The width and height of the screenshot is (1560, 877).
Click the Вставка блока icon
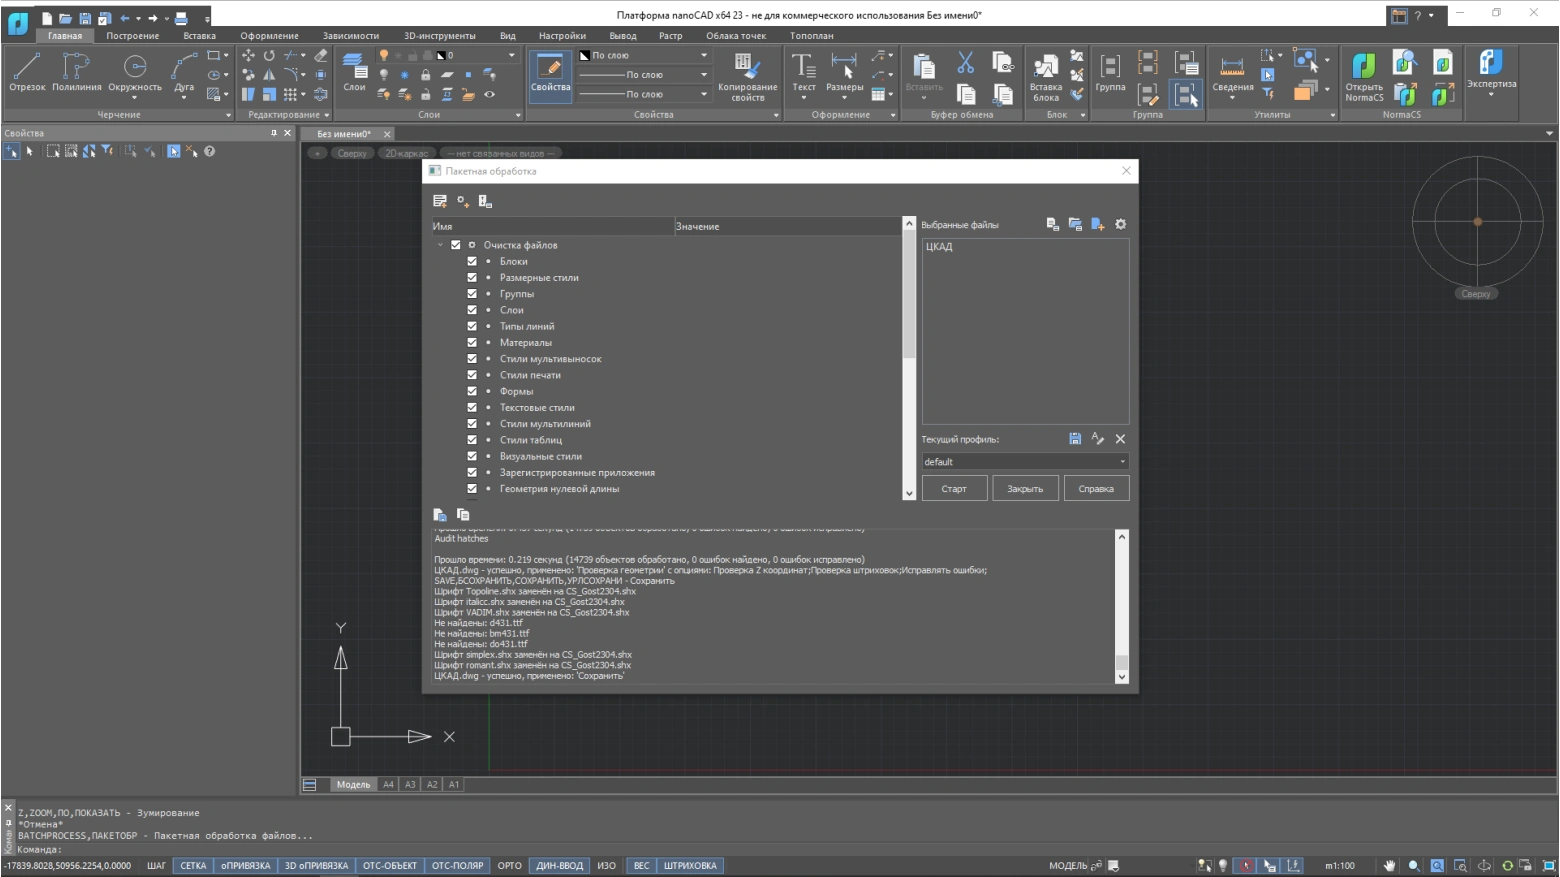click(x=1045, y=76)
